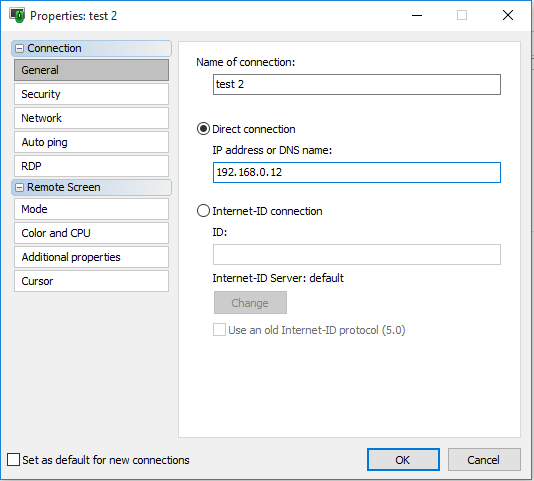Tick Use an old Internet-ID protocol checkbox
Viewport: 534px width, 481px height.
[219, 330]
